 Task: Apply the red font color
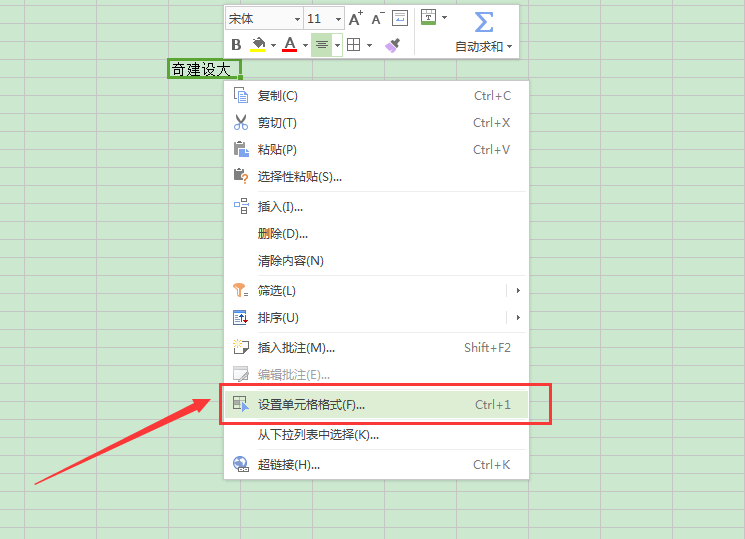tap(289, 45)
